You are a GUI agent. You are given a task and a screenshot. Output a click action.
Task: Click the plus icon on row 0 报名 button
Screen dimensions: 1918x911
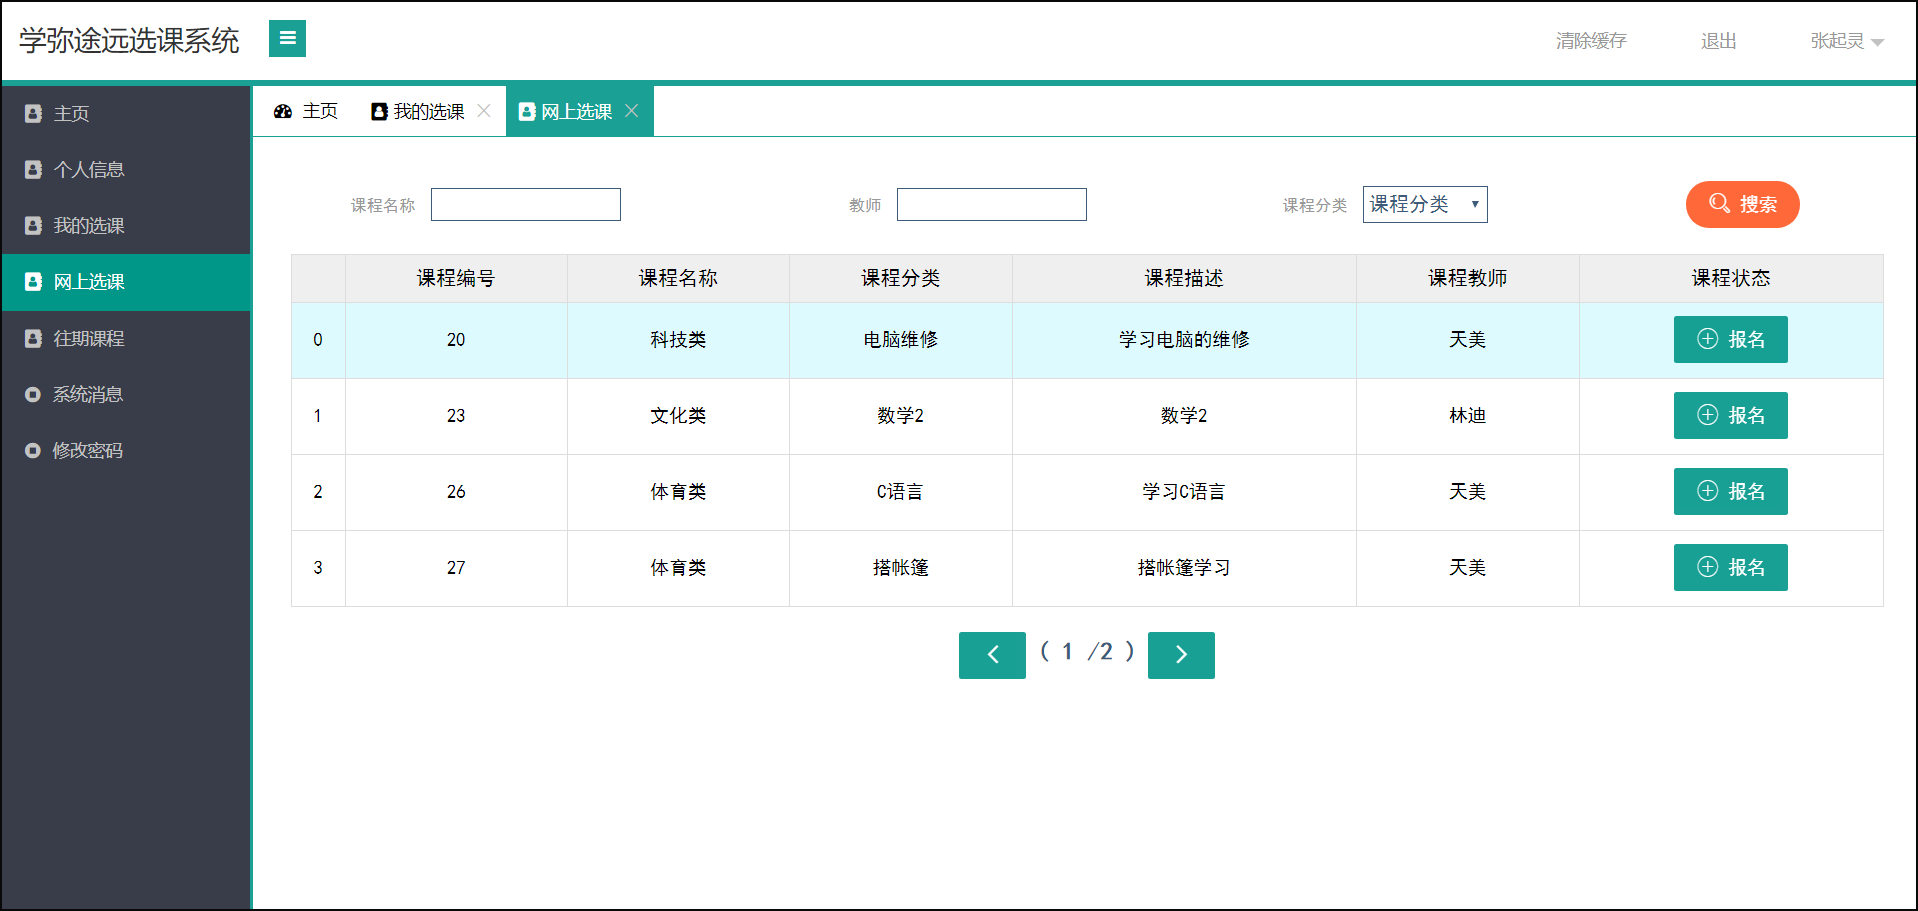click(1707, 340)
